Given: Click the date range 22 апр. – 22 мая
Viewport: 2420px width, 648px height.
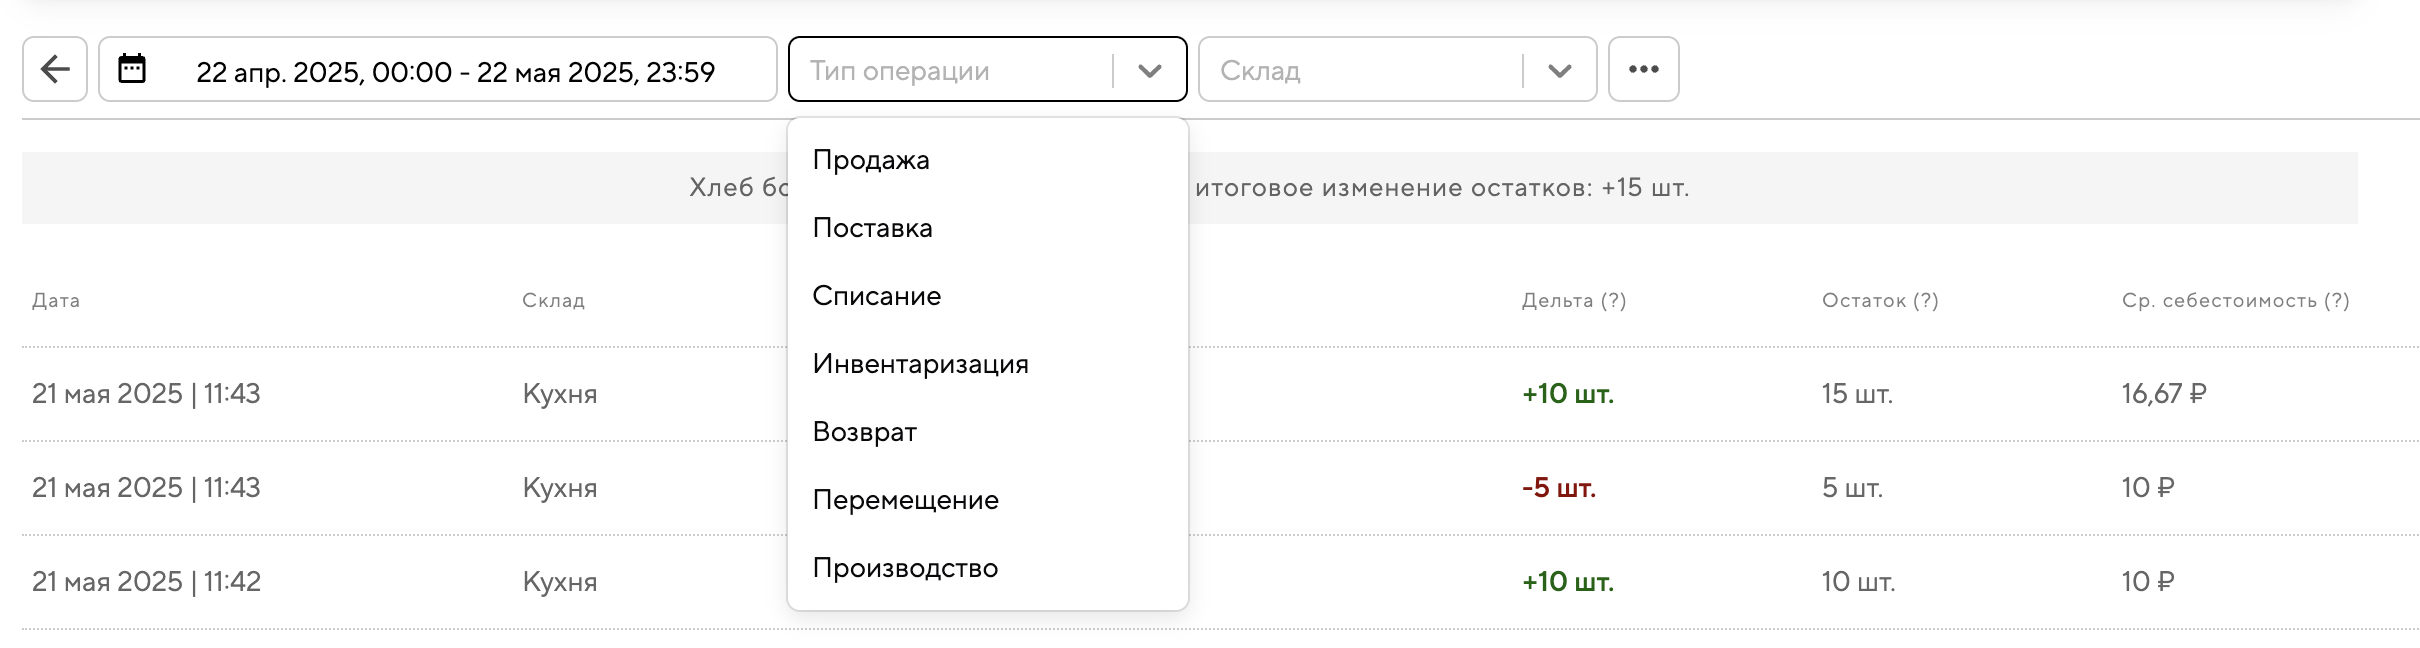Looking at the screenshot, I should click(x=455, y=72).
